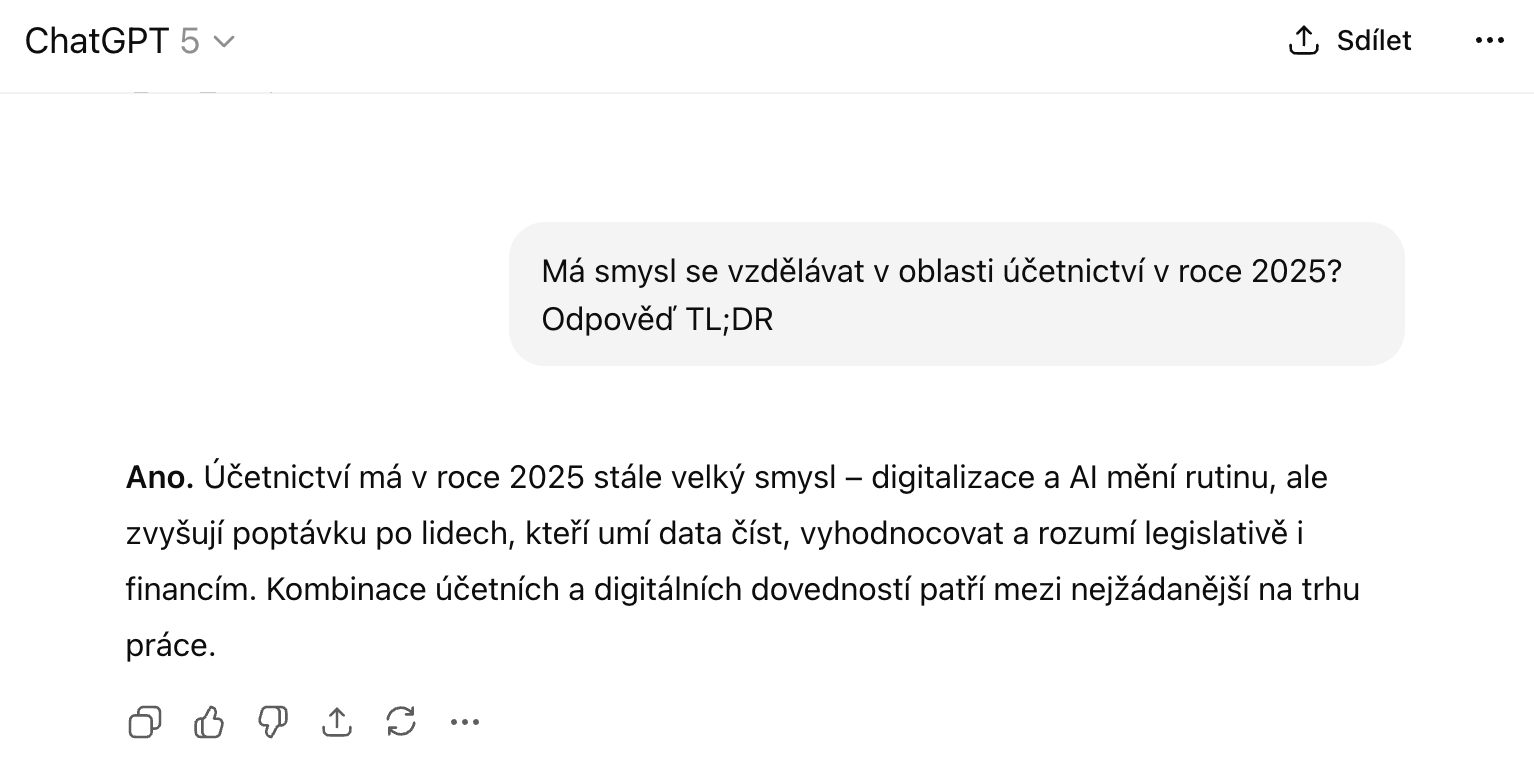Open more actions under the response
This screenshot has height=784, width=1534.
[x=465, y=721]
